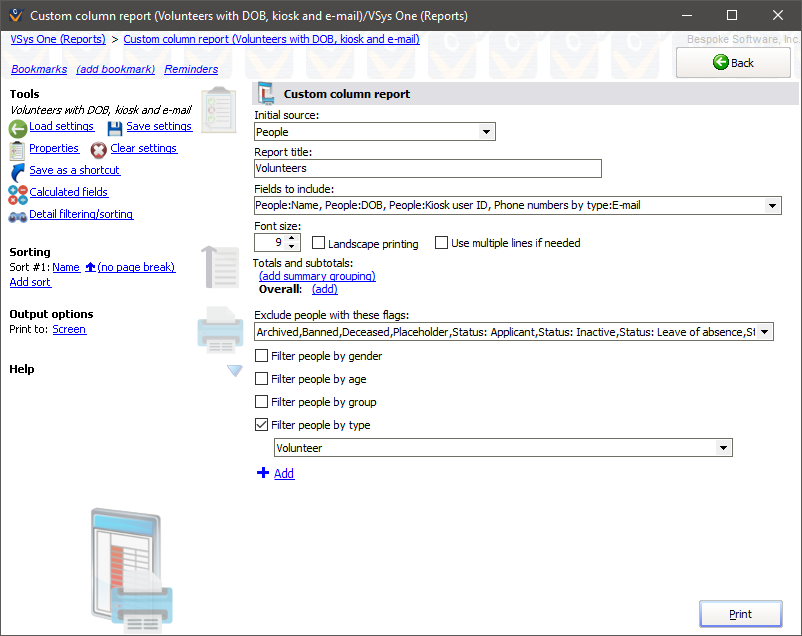The image size is (802, 636).
Task: Open the Initial source dropdown showing People
Action: (485, 131)
